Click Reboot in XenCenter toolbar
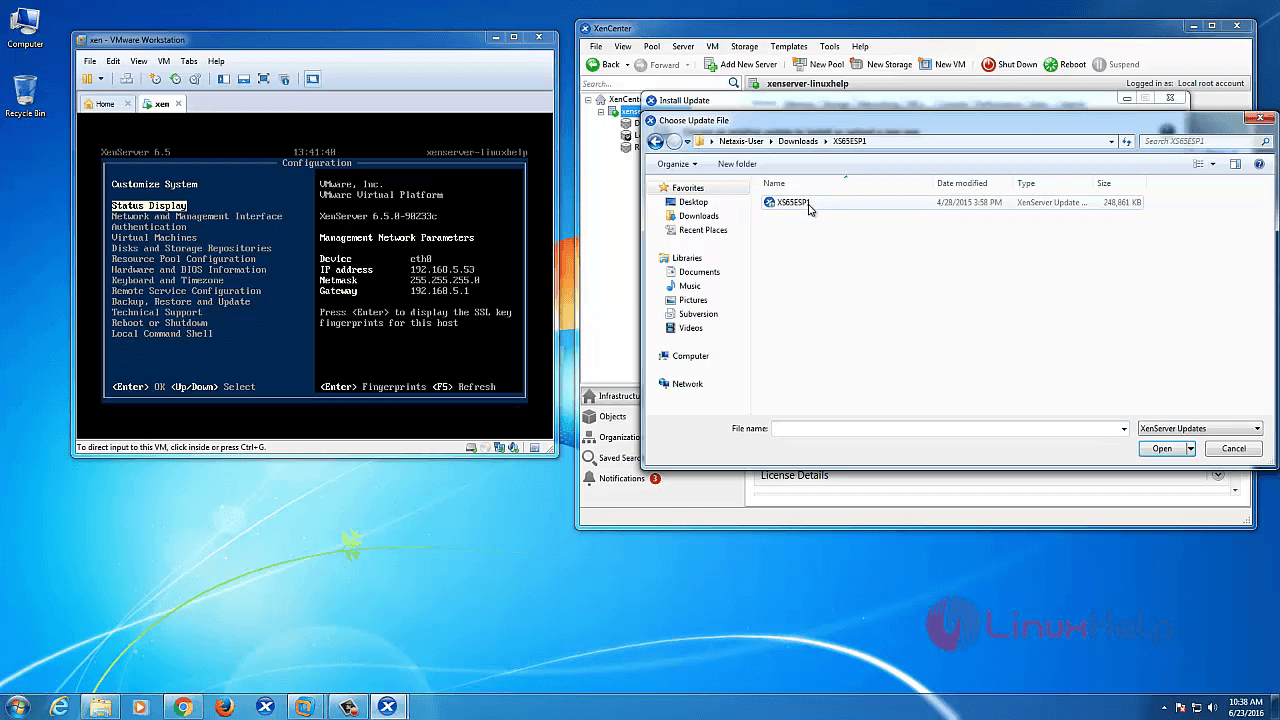This screenshot has height=720, width=1280. click(x=1065, y=64)
